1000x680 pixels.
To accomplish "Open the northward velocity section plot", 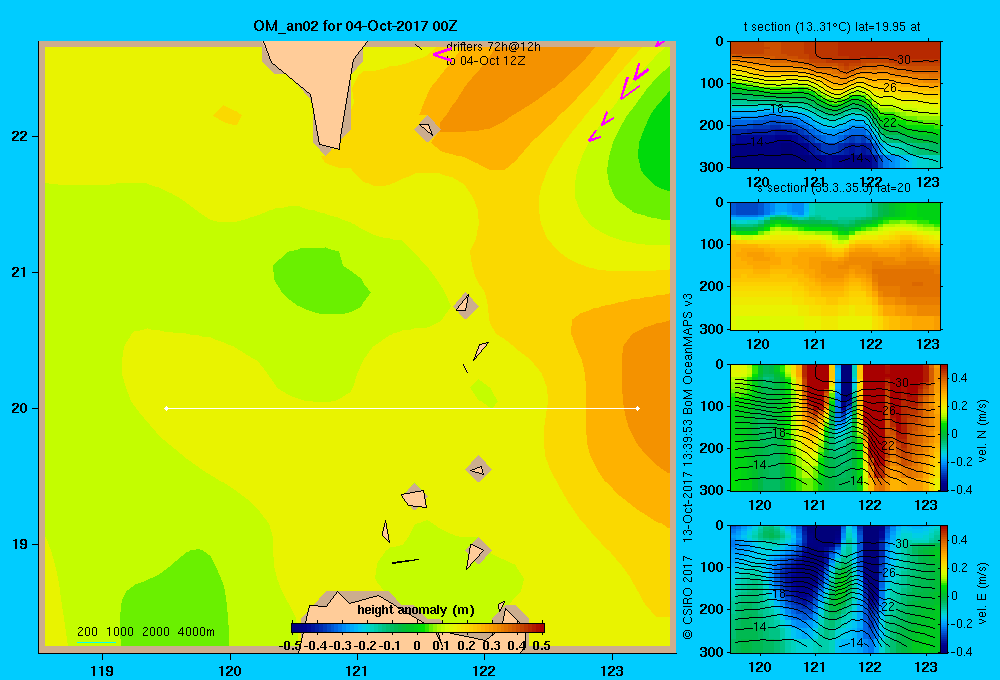I will (835, 427).
